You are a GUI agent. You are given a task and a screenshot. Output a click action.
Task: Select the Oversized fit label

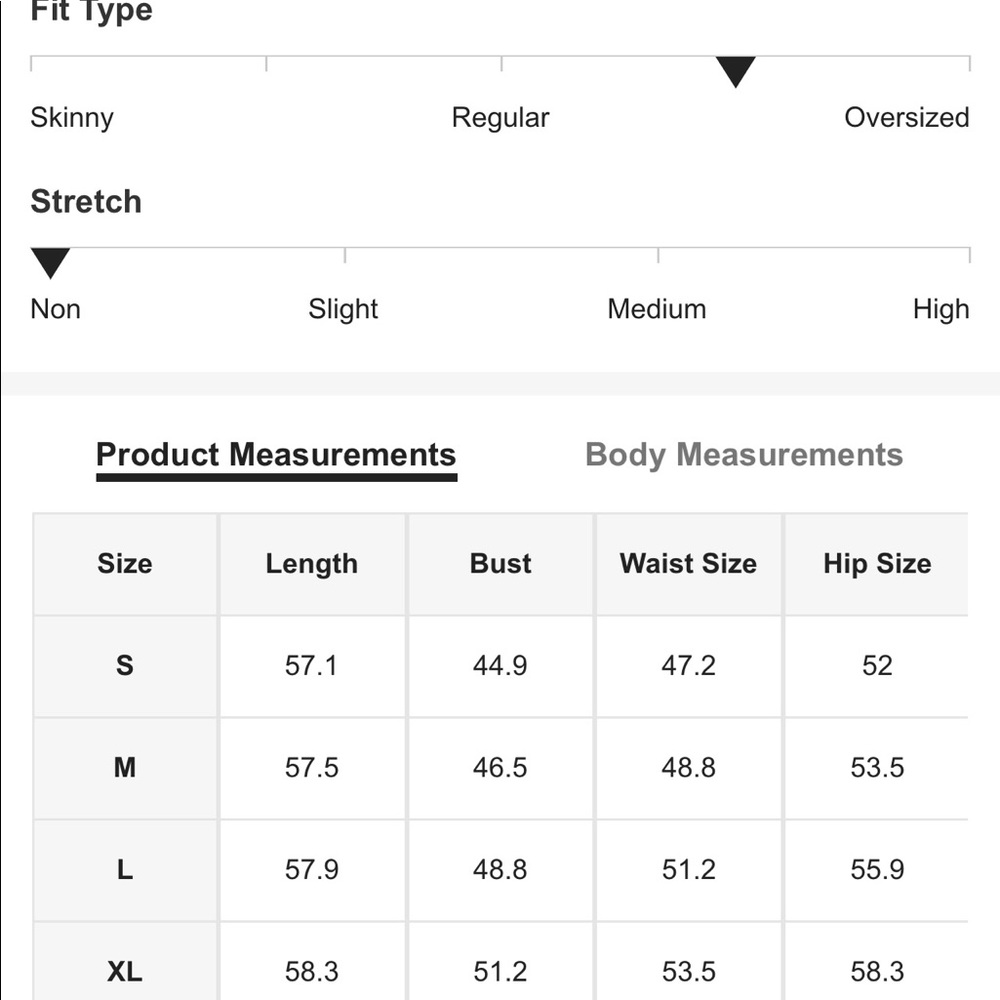pyautogui.click(x=906, y=118)
